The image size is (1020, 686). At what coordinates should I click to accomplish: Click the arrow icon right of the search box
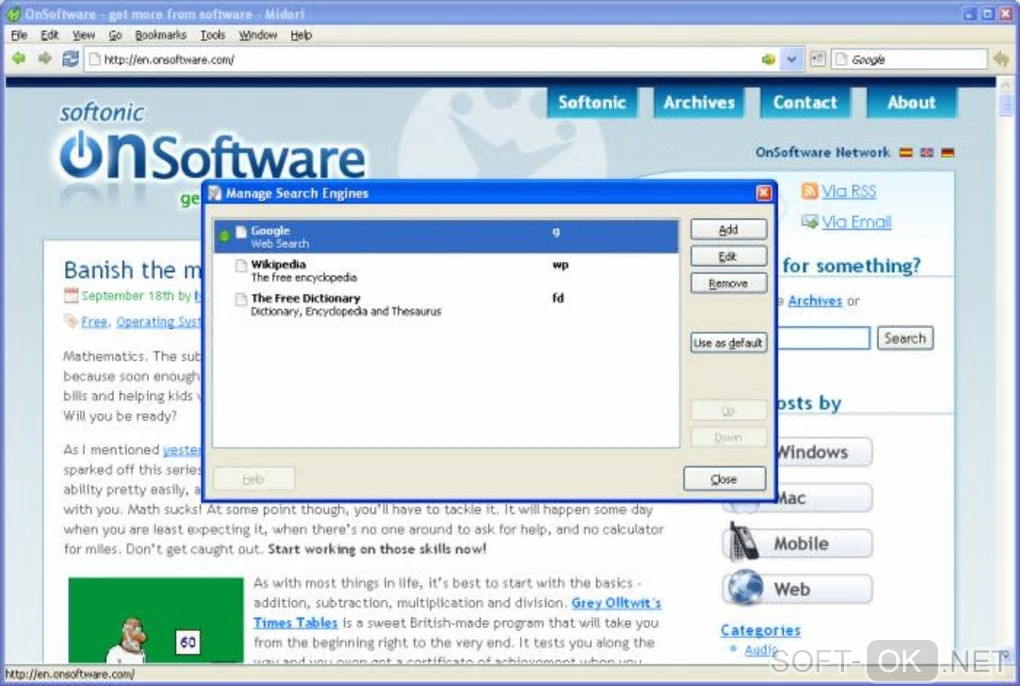point(1001,59)
